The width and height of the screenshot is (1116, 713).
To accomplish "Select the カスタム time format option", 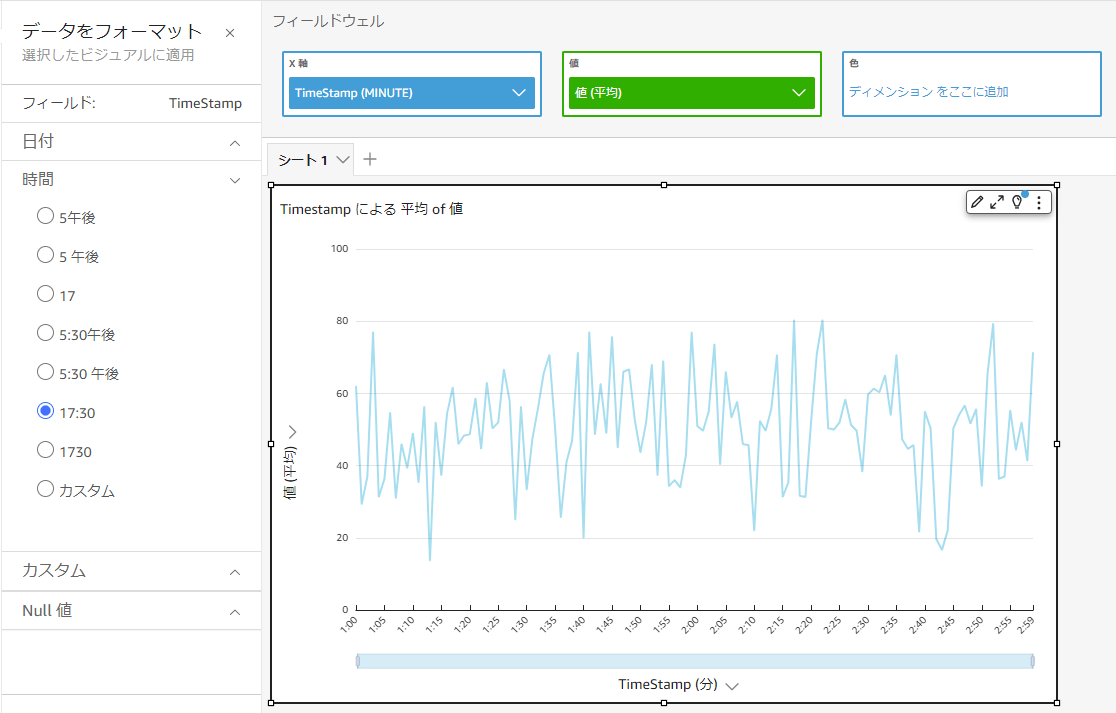I will click(46, 489).
